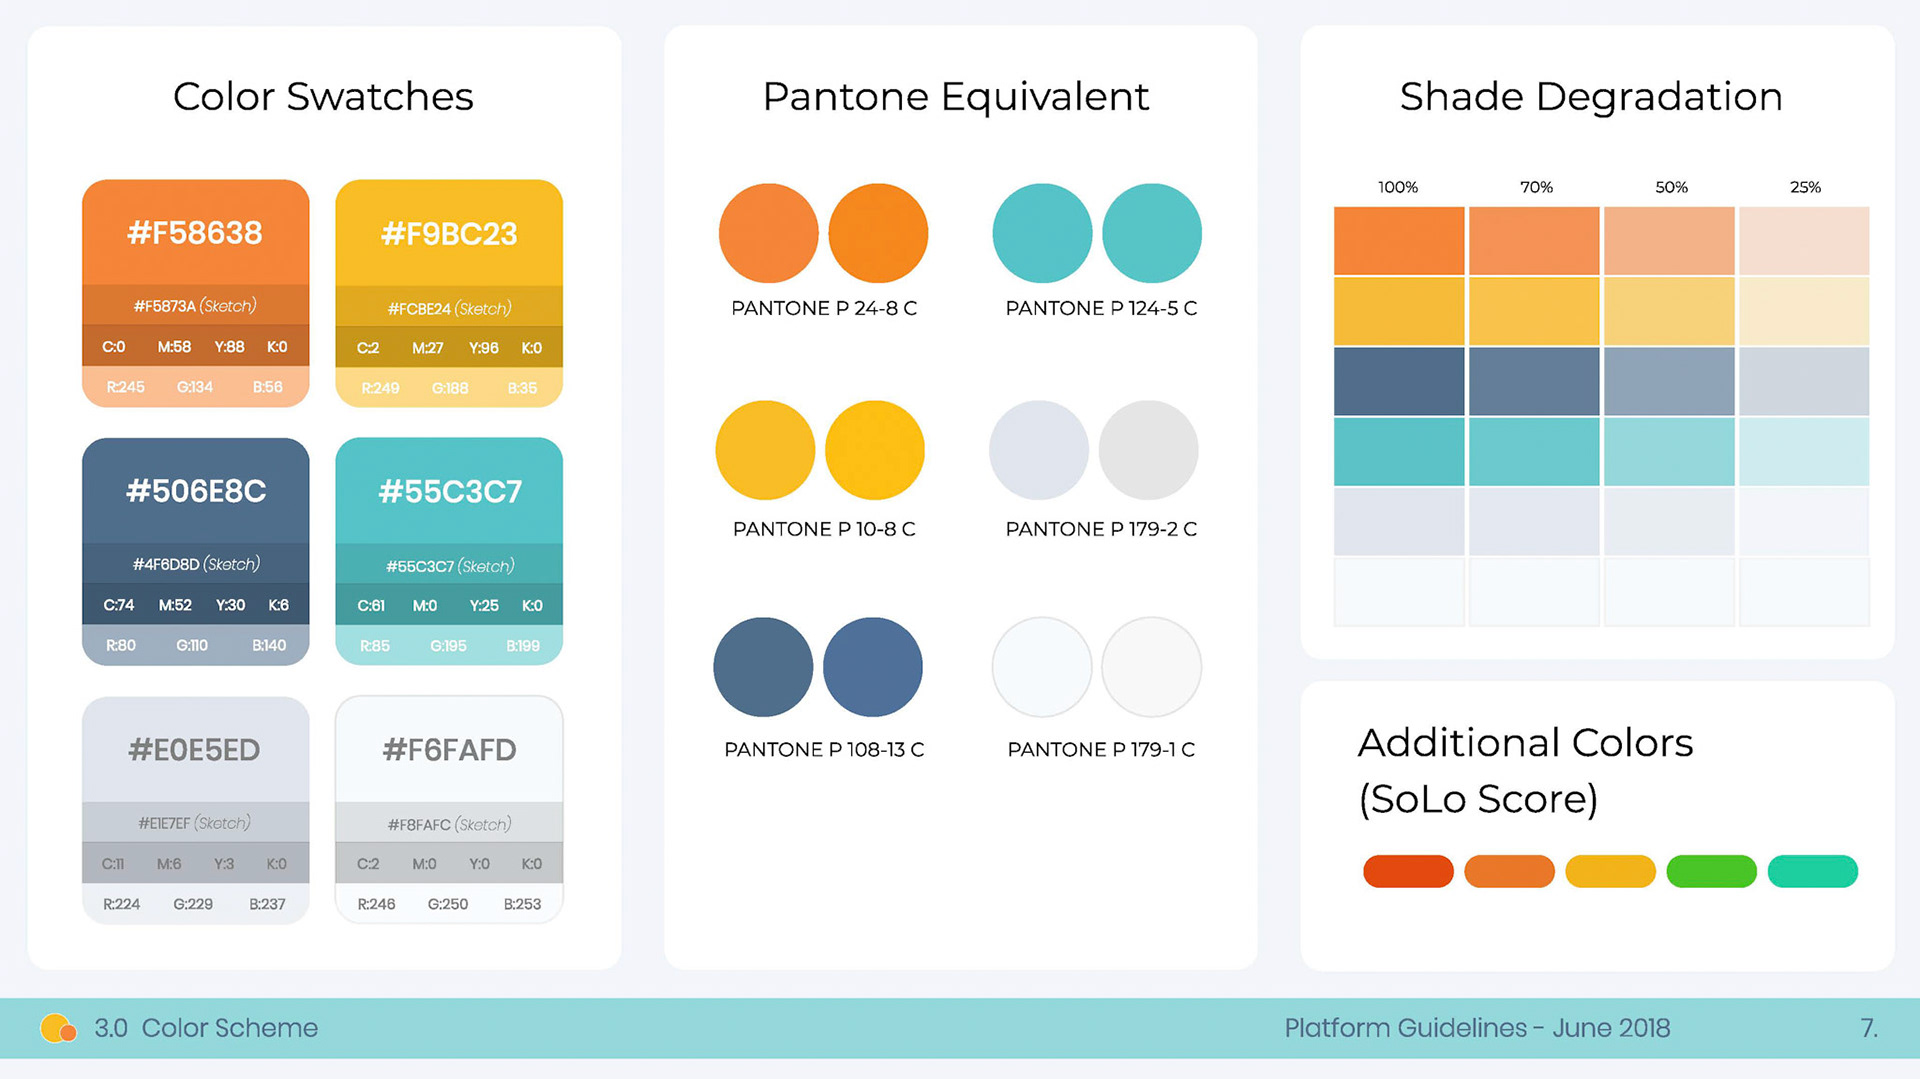Click the left orange Pantone P 24-8 C circle
This screenshot has width=1920, height=1079.
tap(768, 233)
